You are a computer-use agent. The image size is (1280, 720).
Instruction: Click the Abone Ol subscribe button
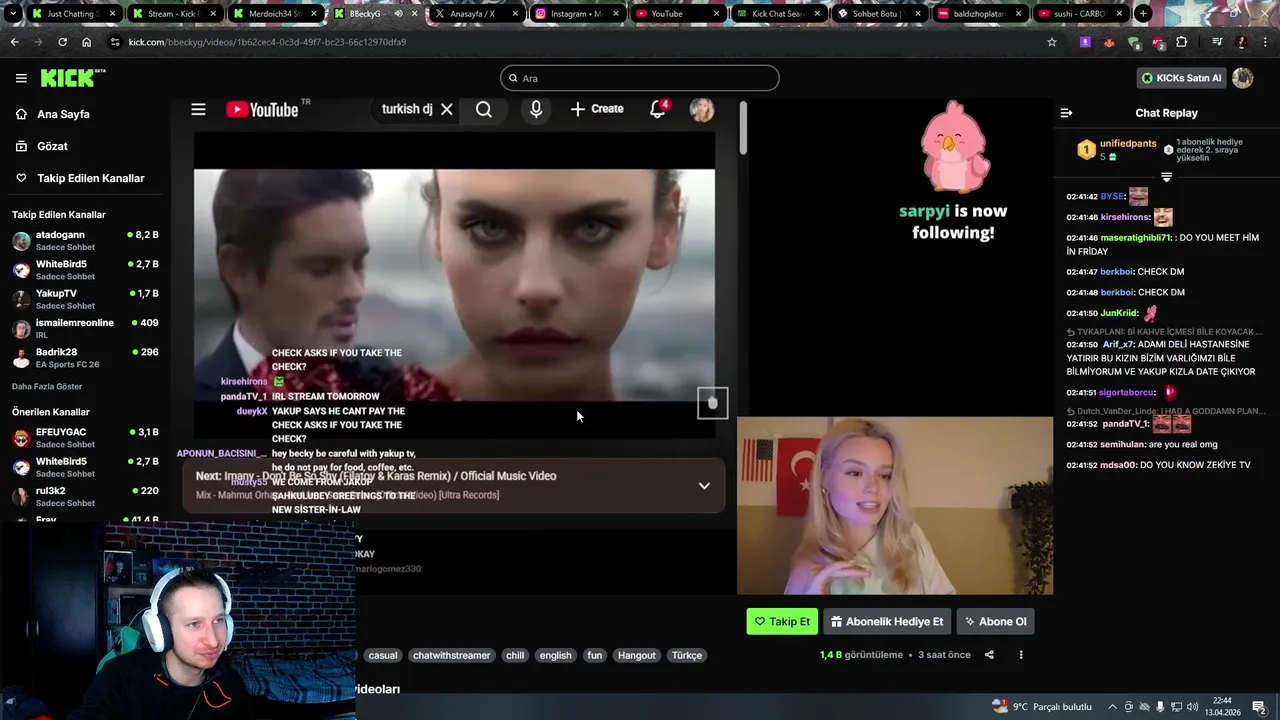coord(995,621)
